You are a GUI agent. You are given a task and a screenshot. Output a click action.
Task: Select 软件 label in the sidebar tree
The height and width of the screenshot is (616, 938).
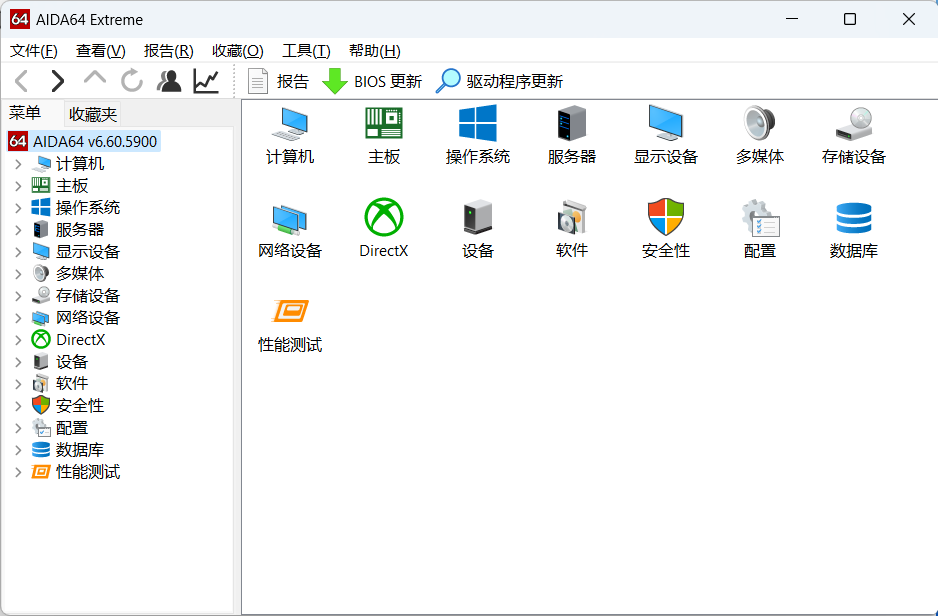coord(72,384)
